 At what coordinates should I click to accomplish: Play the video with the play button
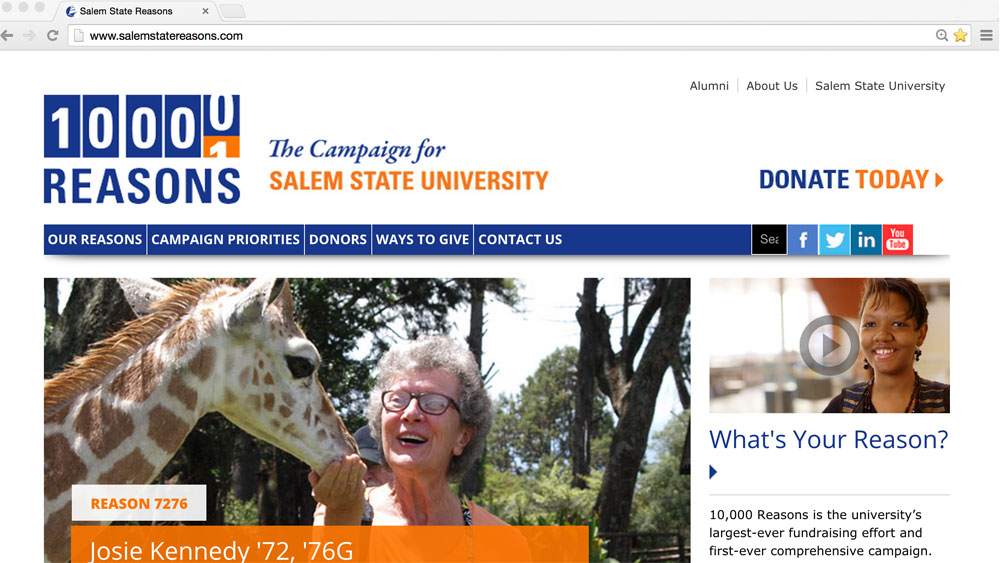click(829, 346)
